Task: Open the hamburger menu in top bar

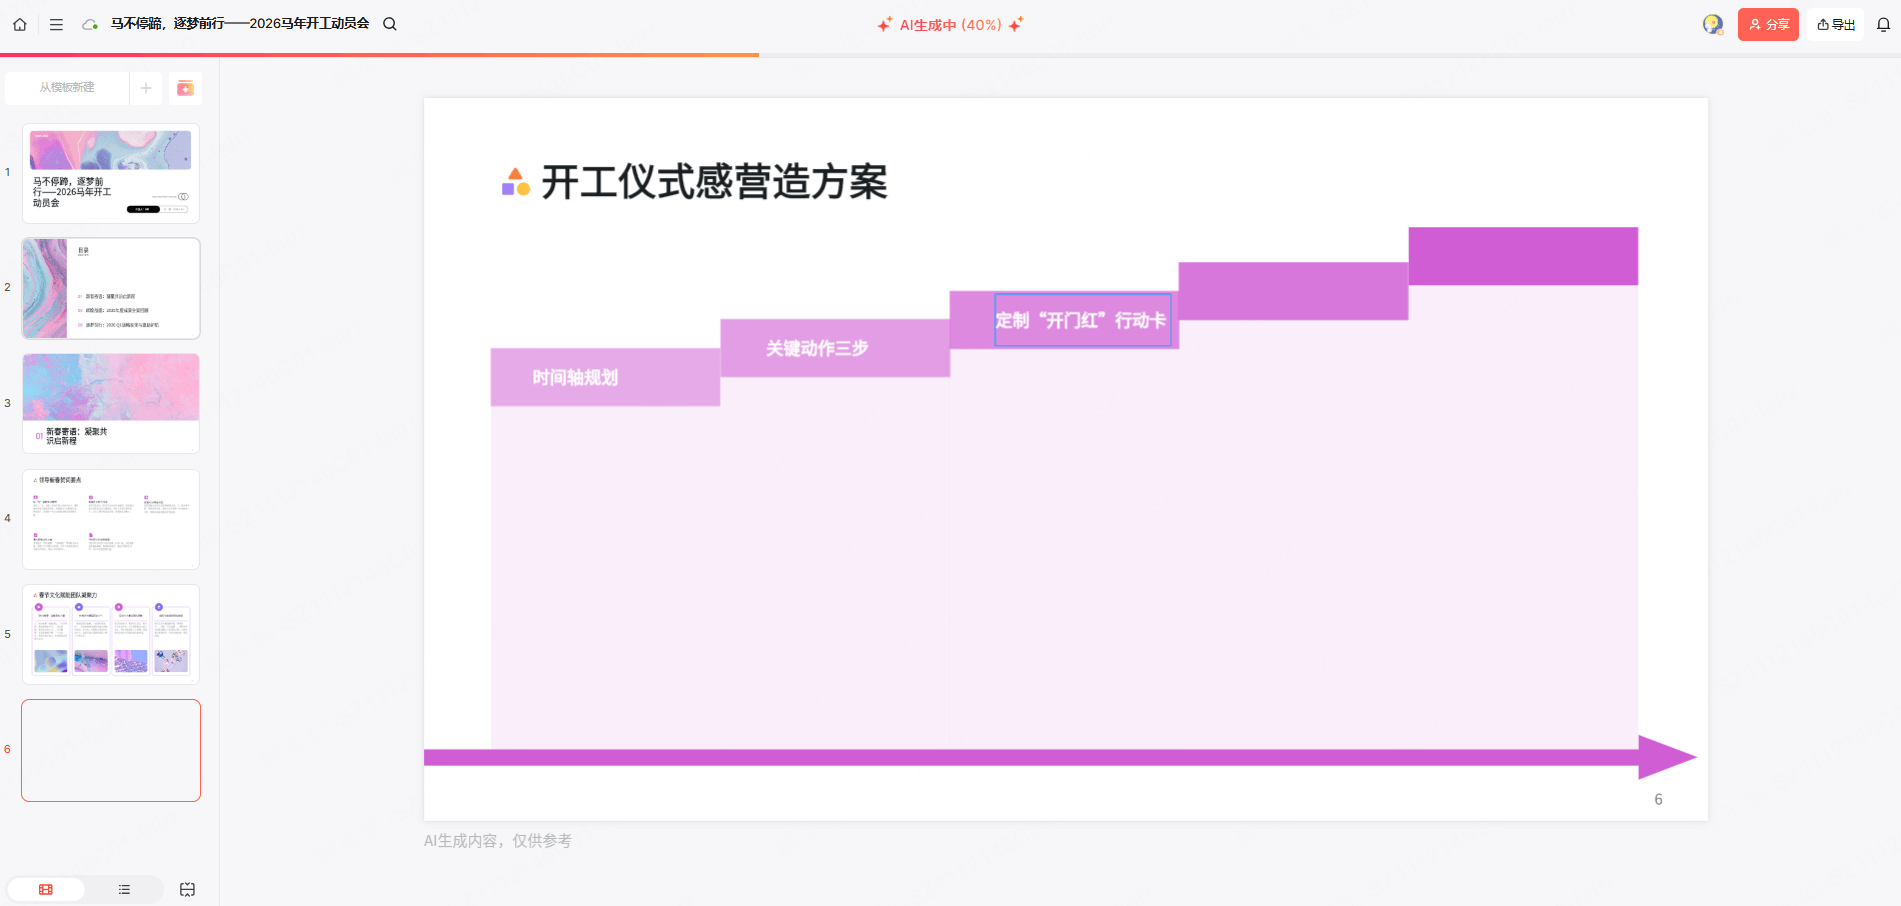Action: point(56,24)
